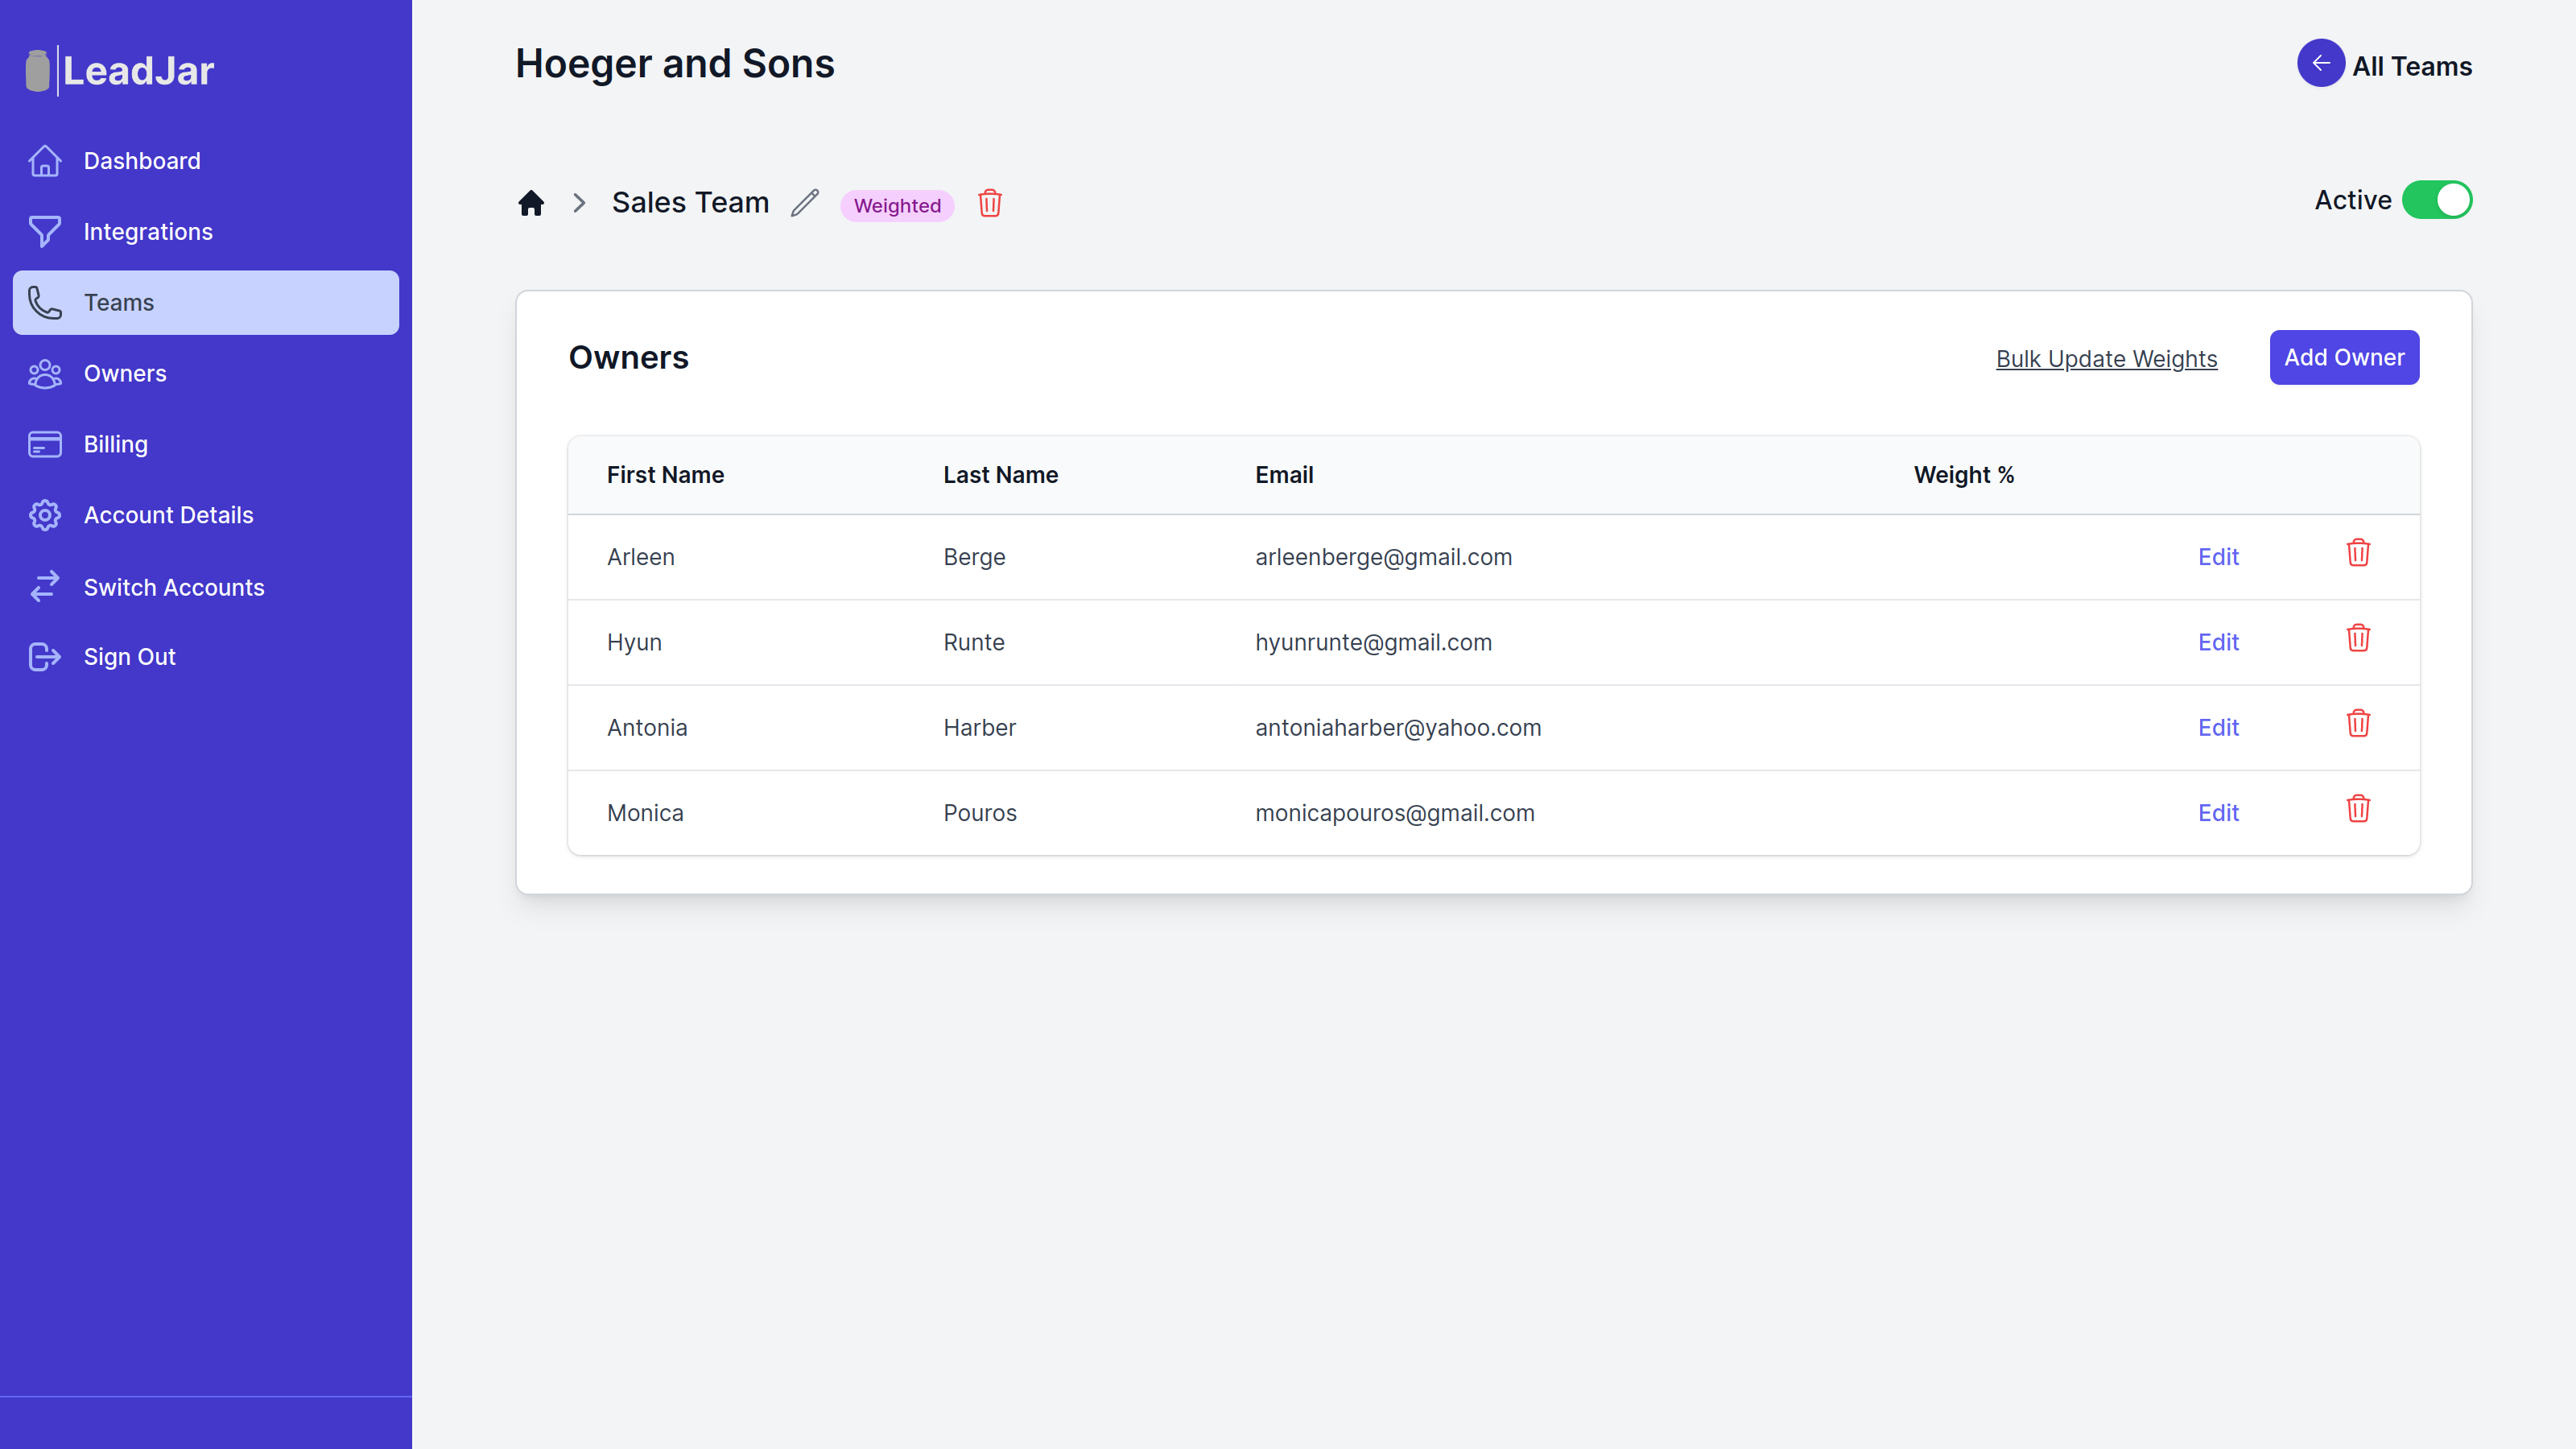Screen dimensions: 2576x1449
Task: Click the Weighted badge
Action: click(x=897, y=206)
